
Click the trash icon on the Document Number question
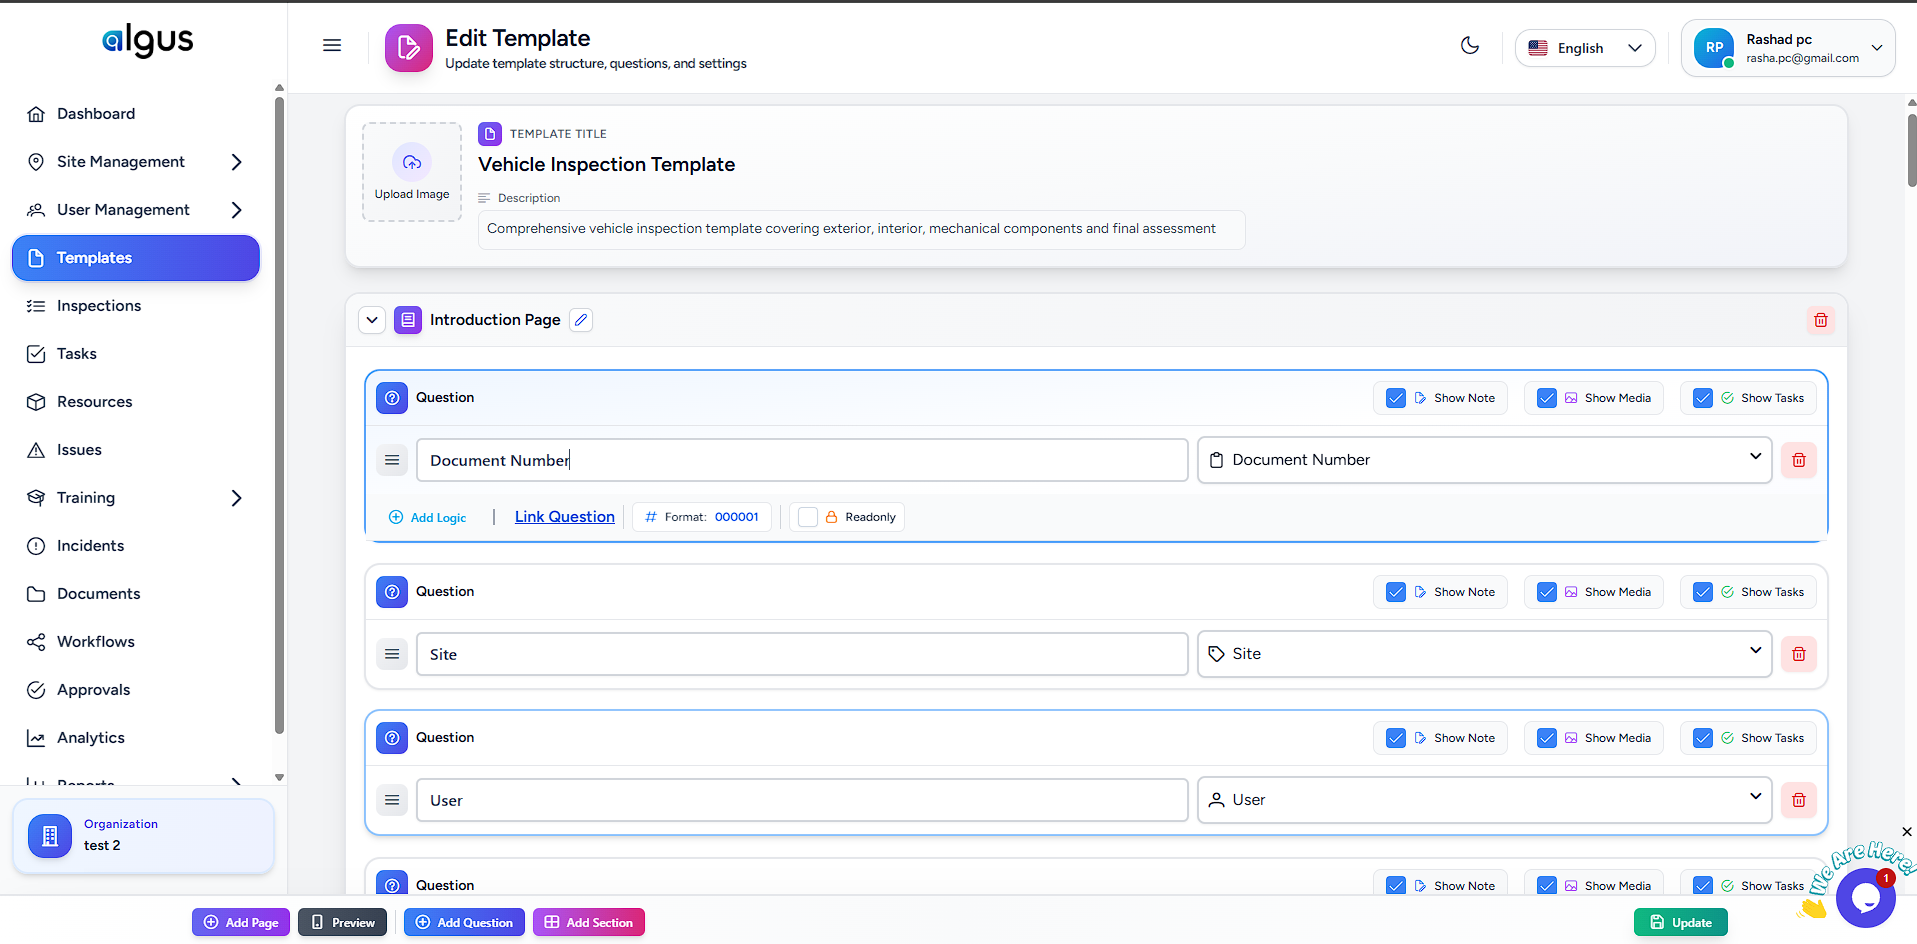click(1798, 459)
